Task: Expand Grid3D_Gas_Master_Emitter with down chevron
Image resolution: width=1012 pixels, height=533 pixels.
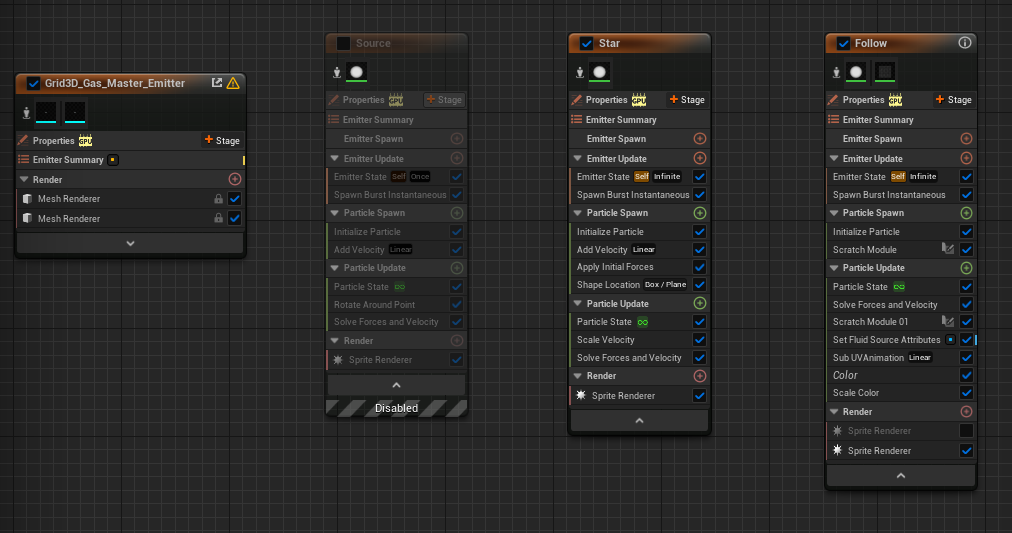Action: [x=130, y=243]
